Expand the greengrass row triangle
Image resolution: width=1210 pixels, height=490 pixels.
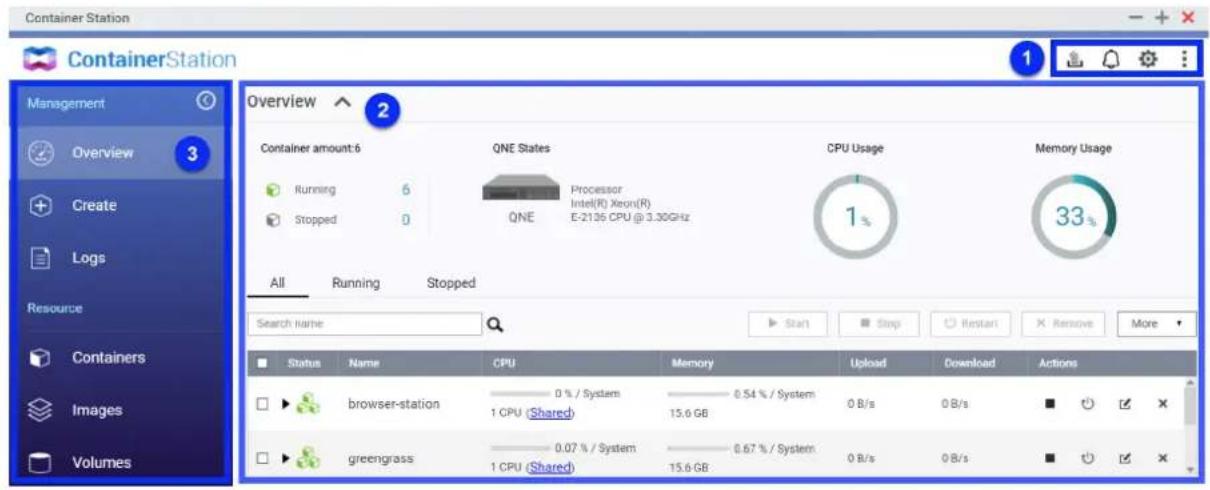click(x=285, y=457)
